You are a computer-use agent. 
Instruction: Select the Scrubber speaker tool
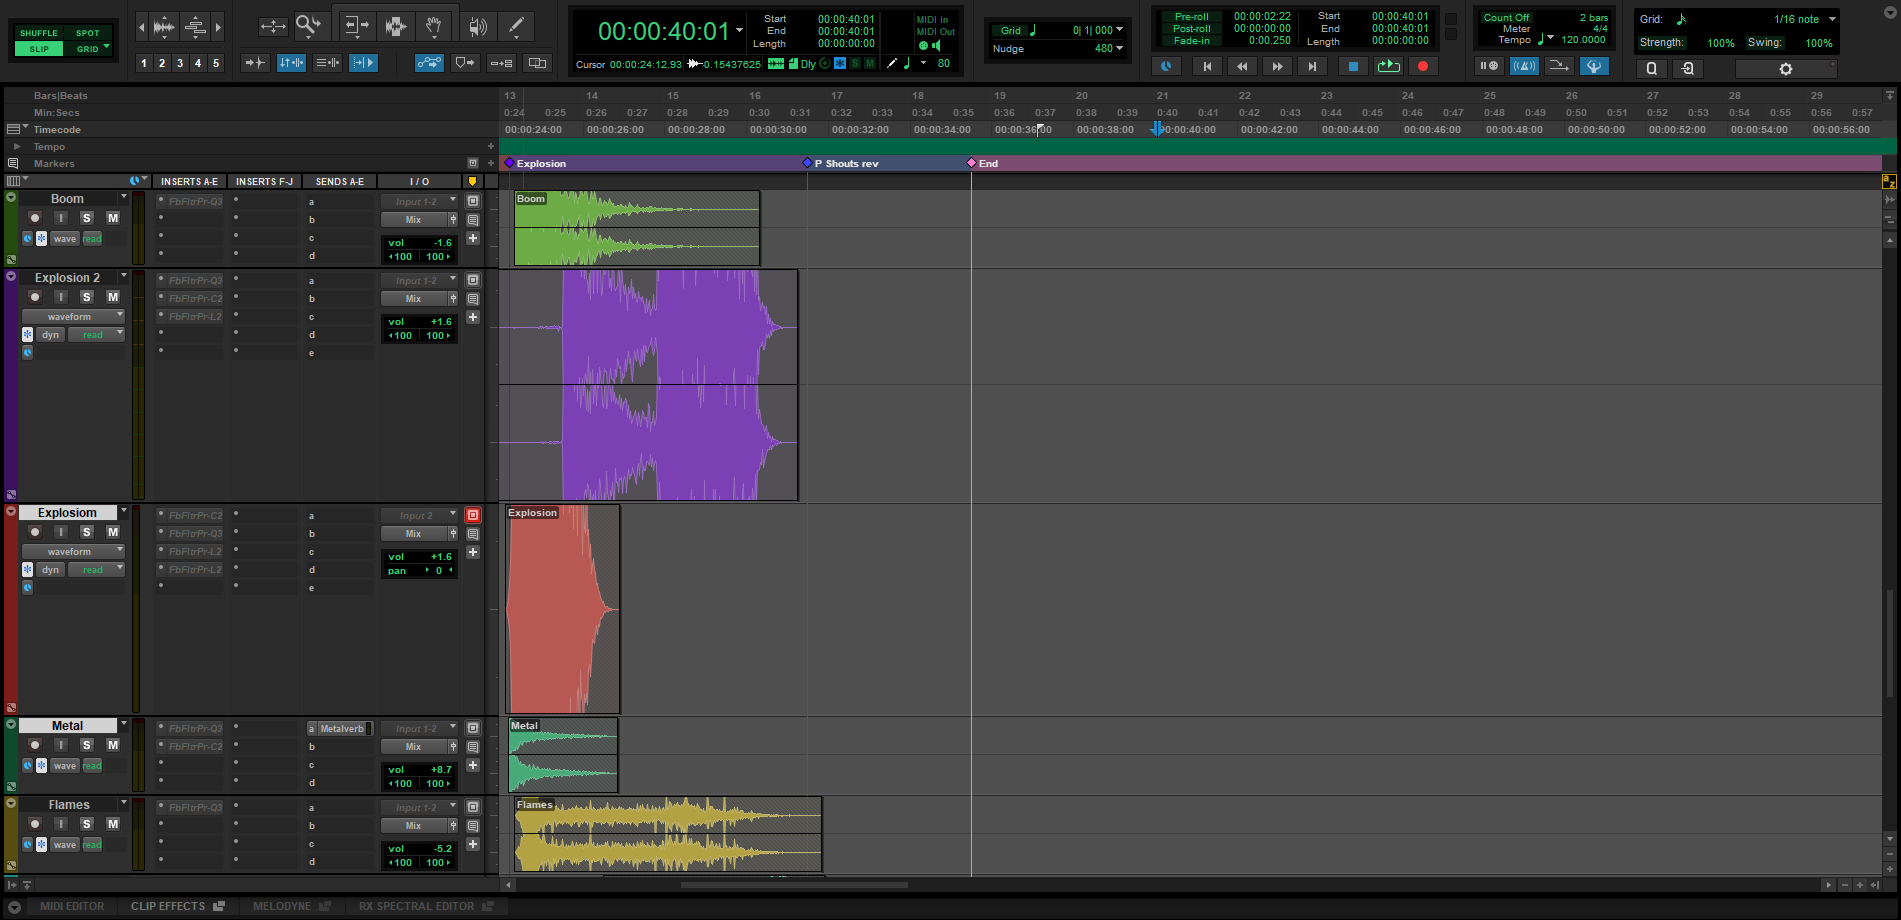[x=478, y=26]
